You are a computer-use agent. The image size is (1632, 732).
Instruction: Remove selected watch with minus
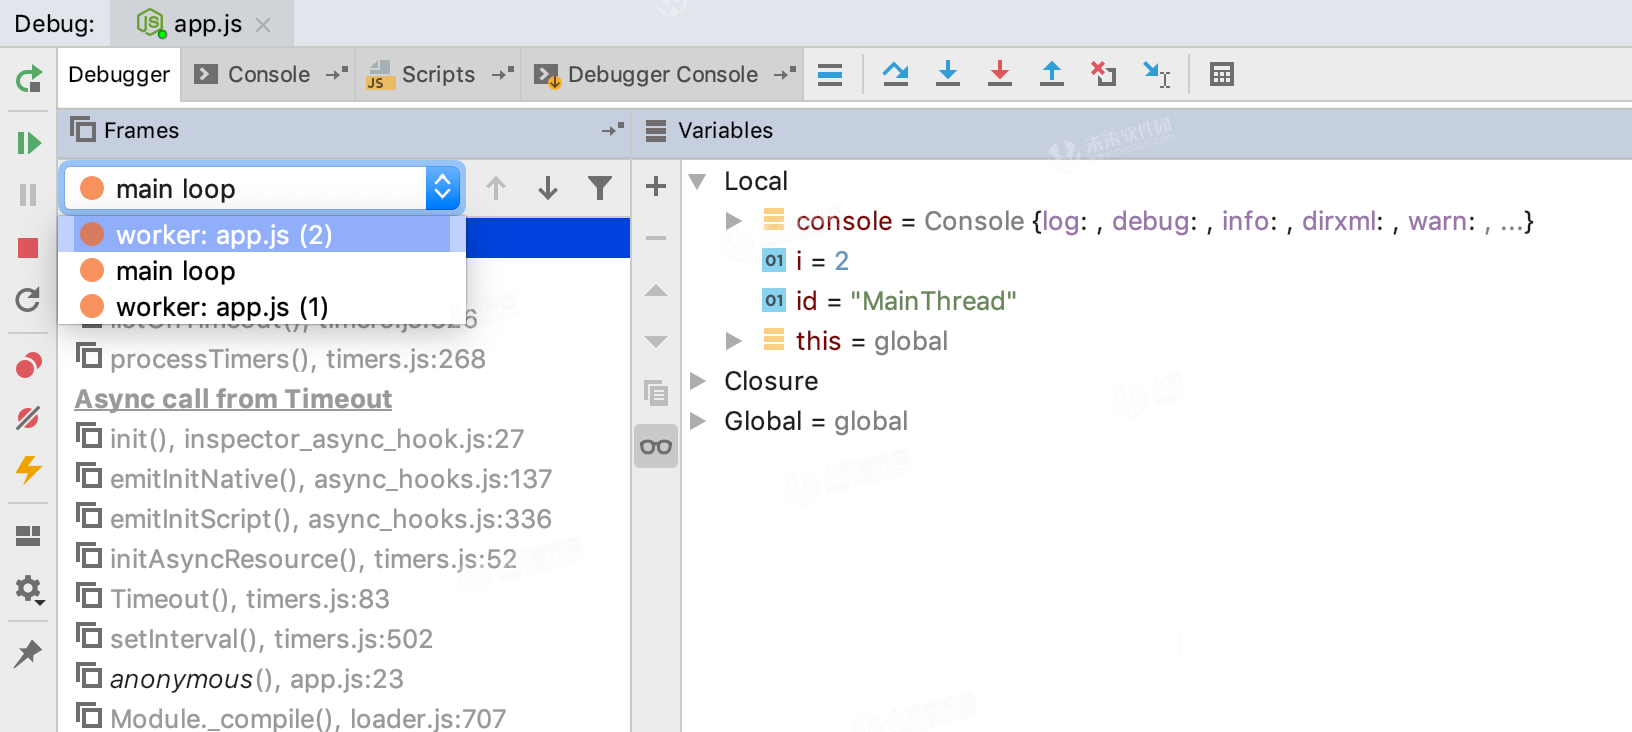click(656, 238)
